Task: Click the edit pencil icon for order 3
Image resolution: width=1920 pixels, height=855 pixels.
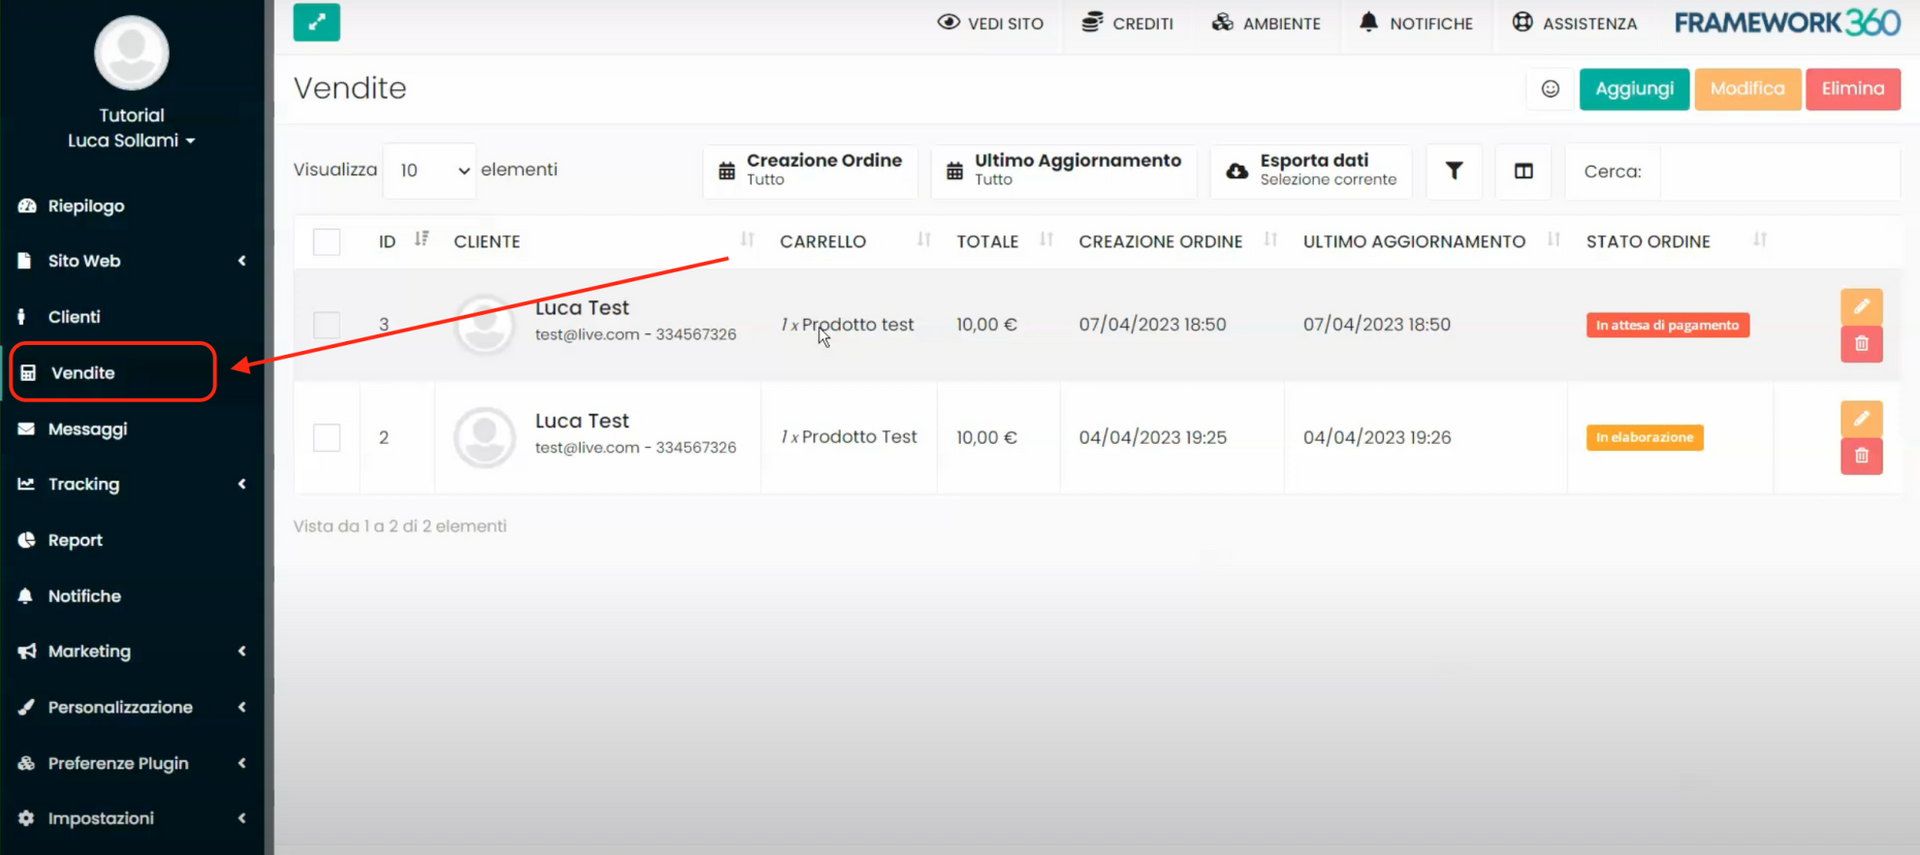Action: (1861, 306)
